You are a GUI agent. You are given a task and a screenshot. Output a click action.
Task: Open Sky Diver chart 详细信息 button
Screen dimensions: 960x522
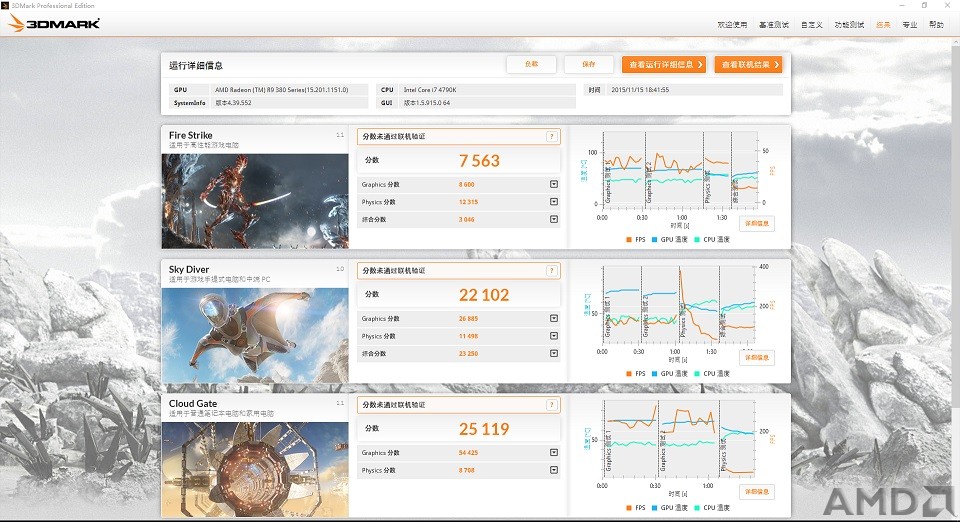point(757,357)
